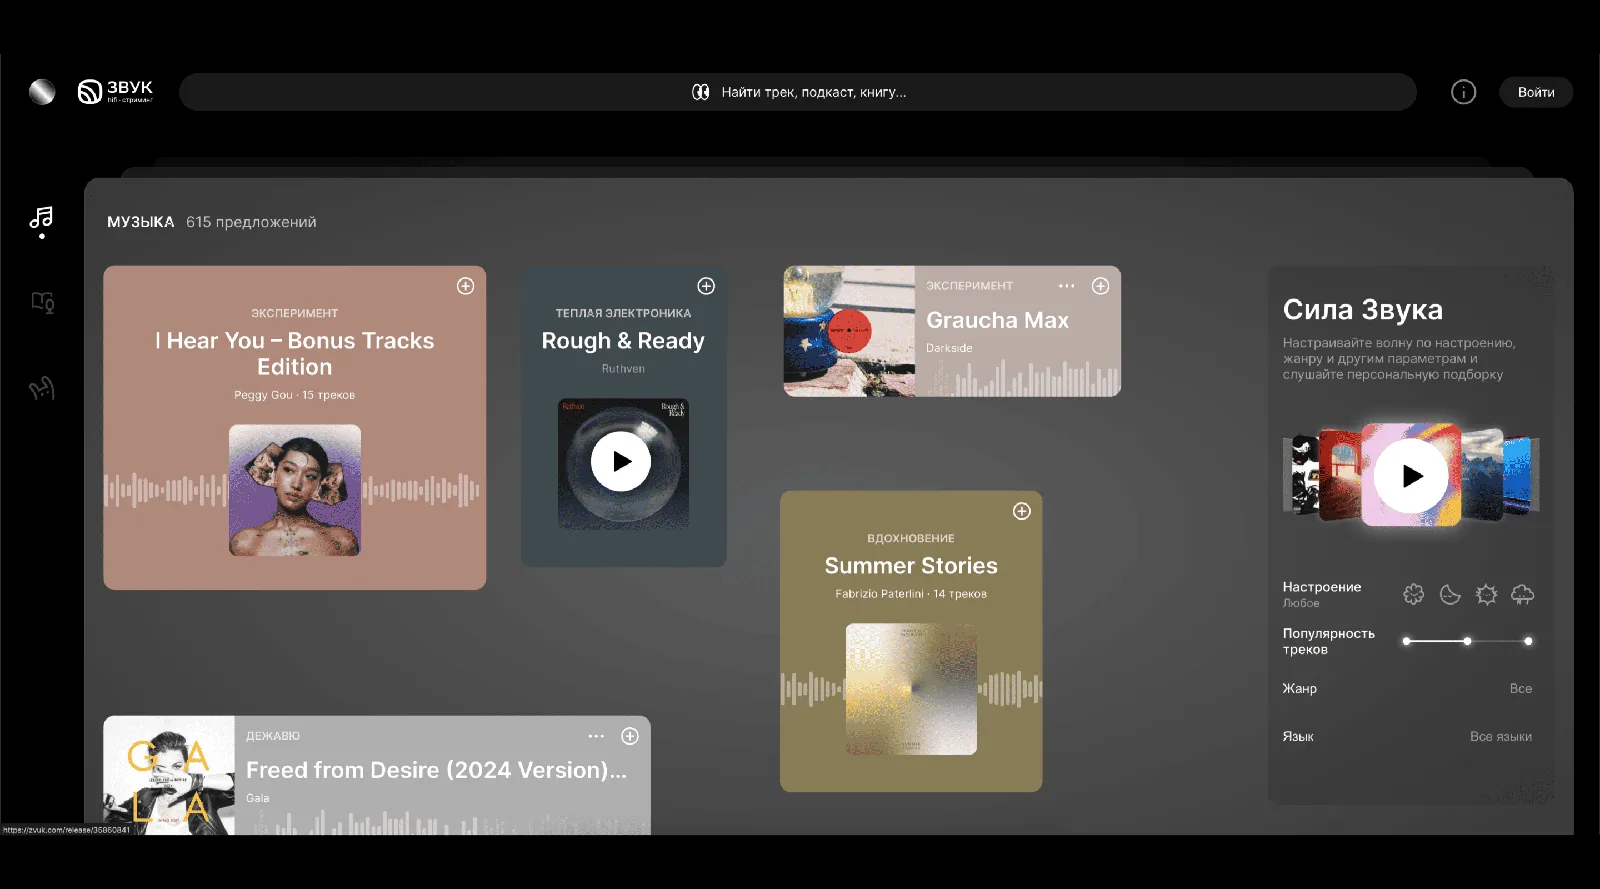Click the Звук logo
The height and width of the screenshot is (889, 1600).
pyautogui.click(x=115, y=92)
